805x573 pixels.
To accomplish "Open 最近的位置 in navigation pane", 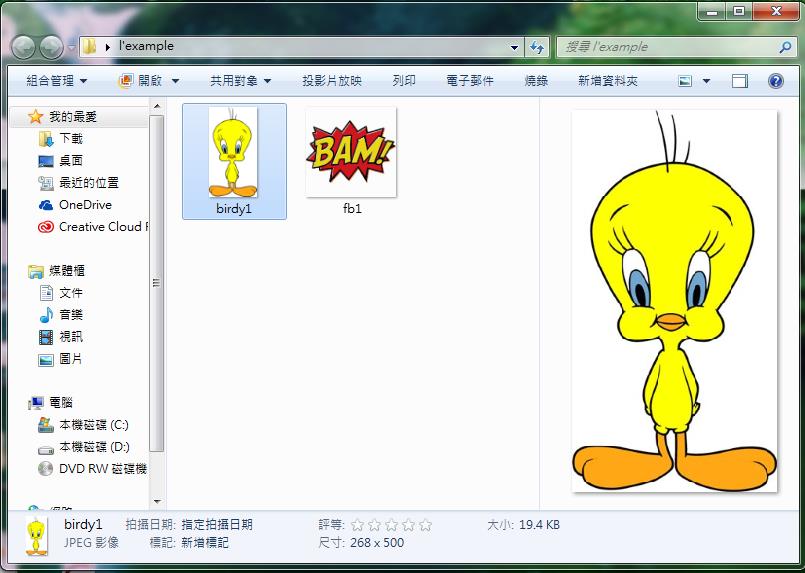I will tap(79, 183).
